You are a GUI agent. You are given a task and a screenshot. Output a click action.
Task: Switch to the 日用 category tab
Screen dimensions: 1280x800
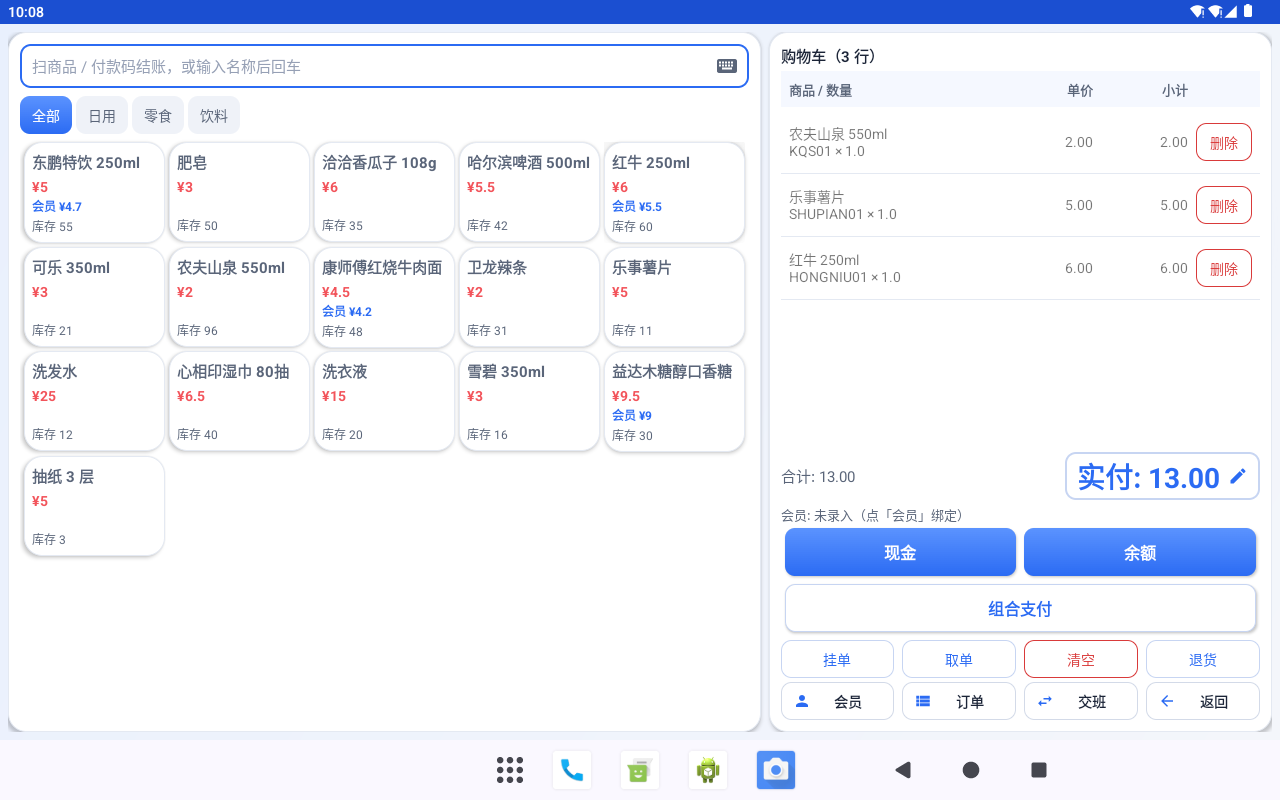(x=102, y=116)
